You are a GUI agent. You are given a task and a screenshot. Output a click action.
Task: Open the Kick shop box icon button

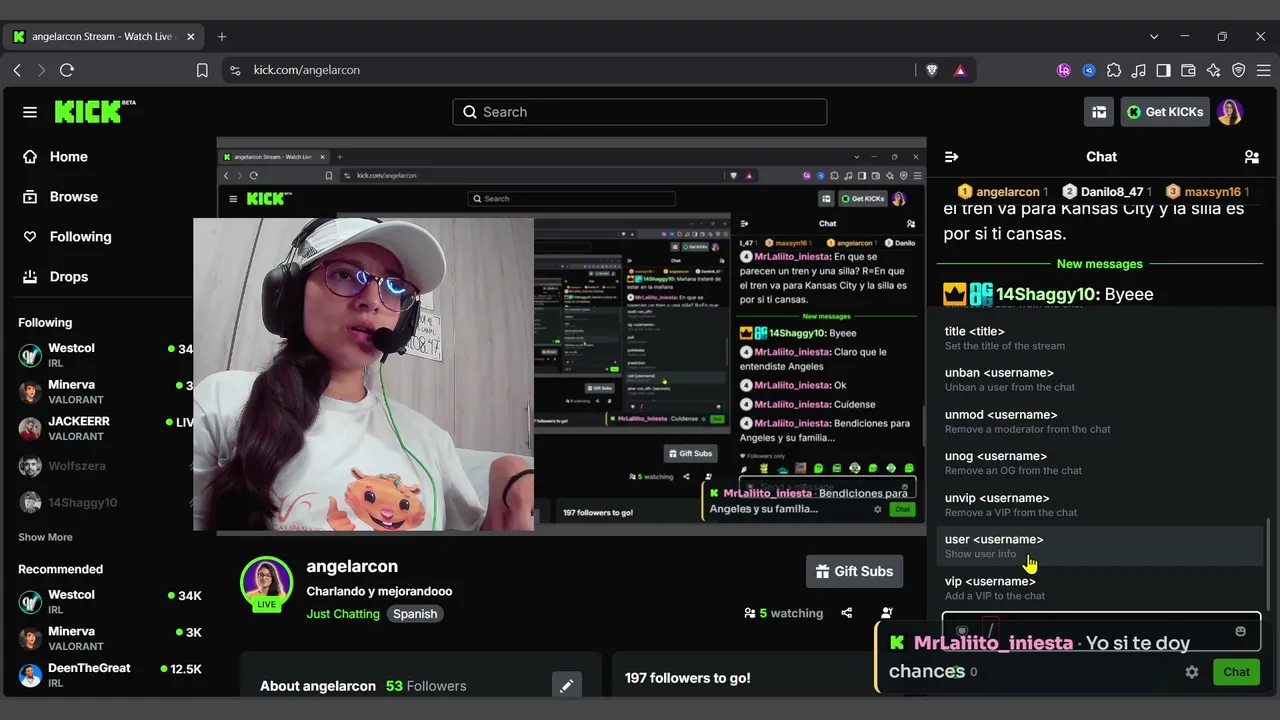[1099, 112]
